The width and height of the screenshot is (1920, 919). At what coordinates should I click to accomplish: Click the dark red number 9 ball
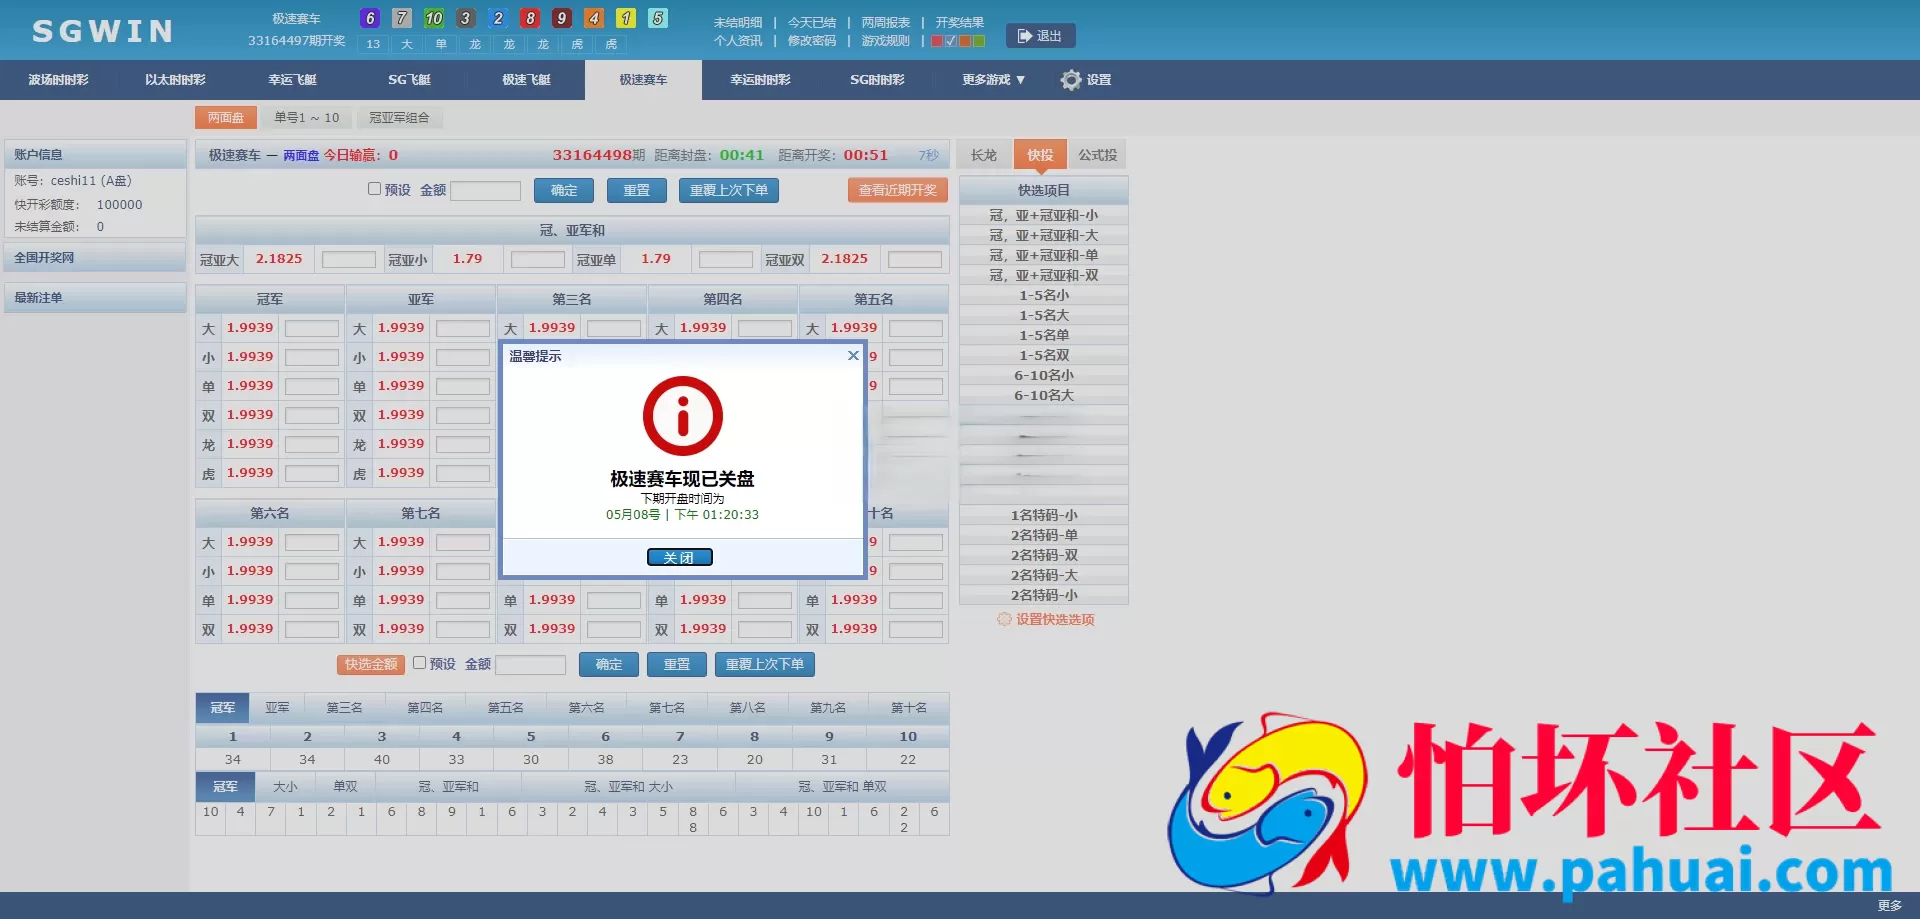(562, 18)
